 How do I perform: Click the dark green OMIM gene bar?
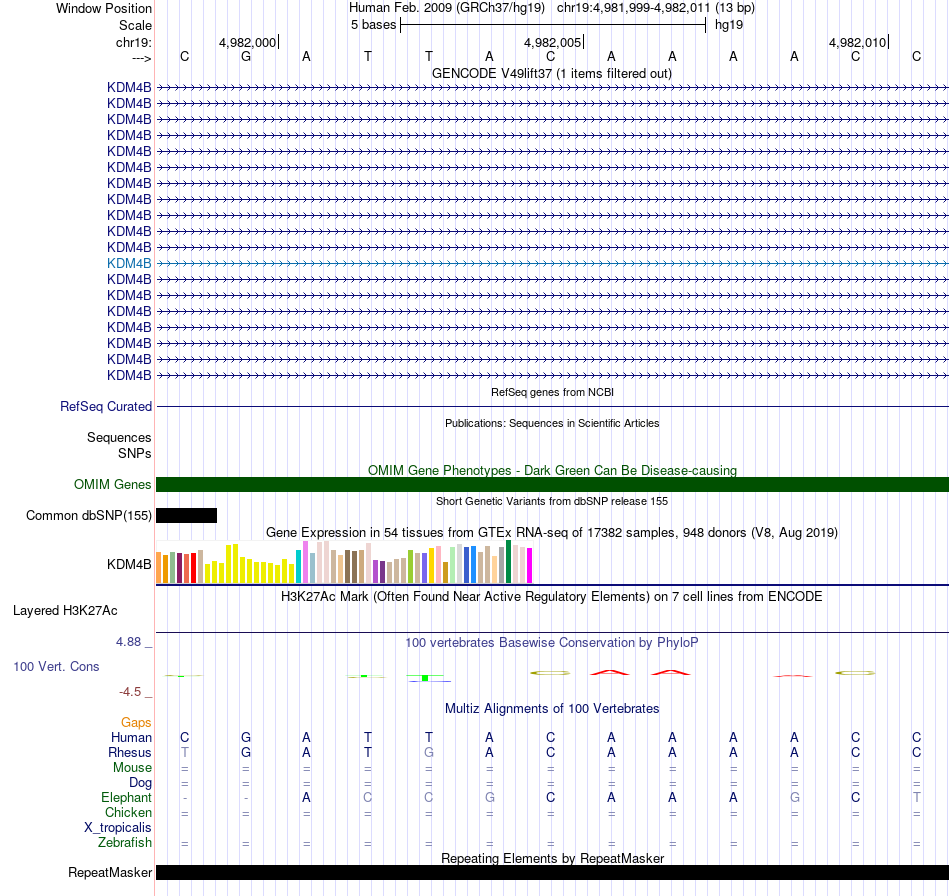[x=552, y=485]
